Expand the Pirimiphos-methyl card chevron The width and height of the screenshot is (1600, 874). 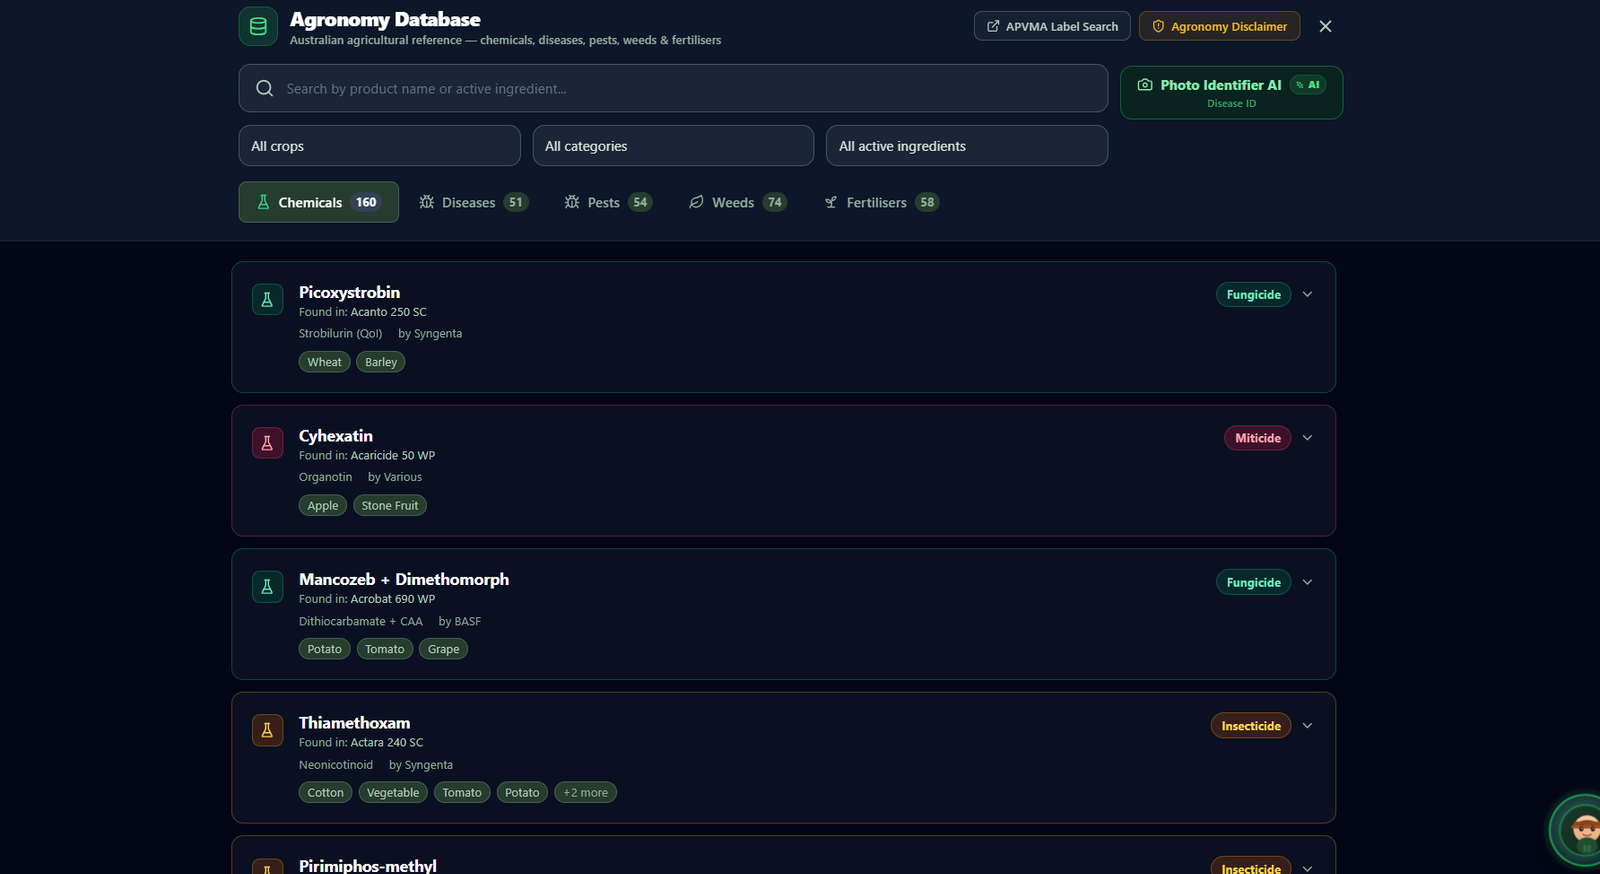[1307, 868]
